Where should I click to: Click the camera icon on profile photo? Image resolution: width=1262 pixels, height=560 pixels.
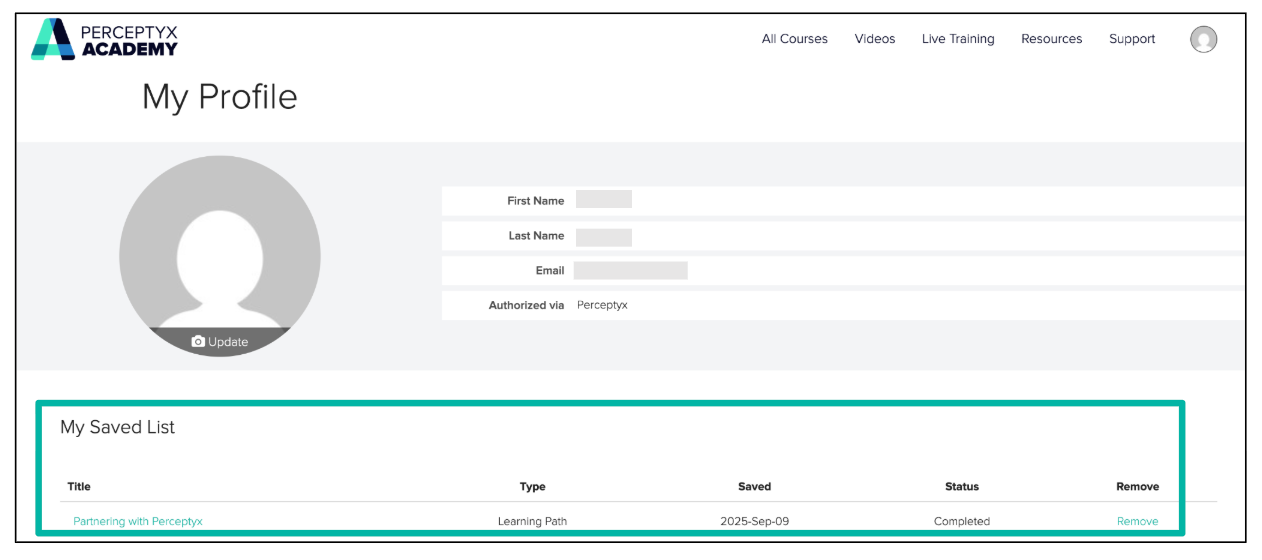(x=198, y=342)
